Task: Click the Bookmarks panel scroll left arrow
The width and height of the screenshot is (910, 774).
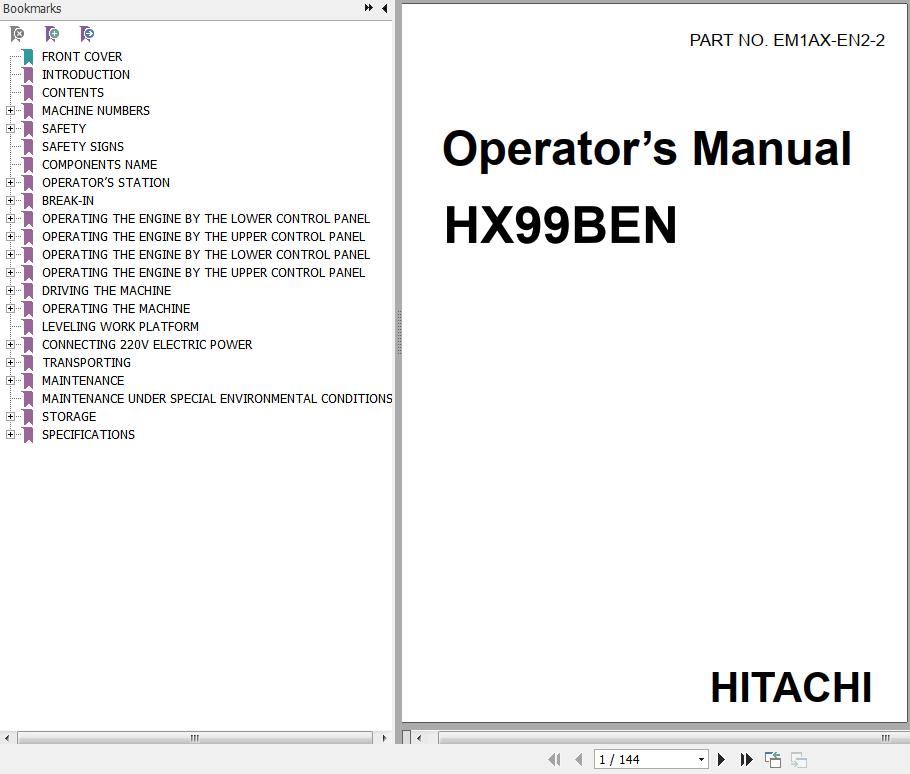Action: 6,738
